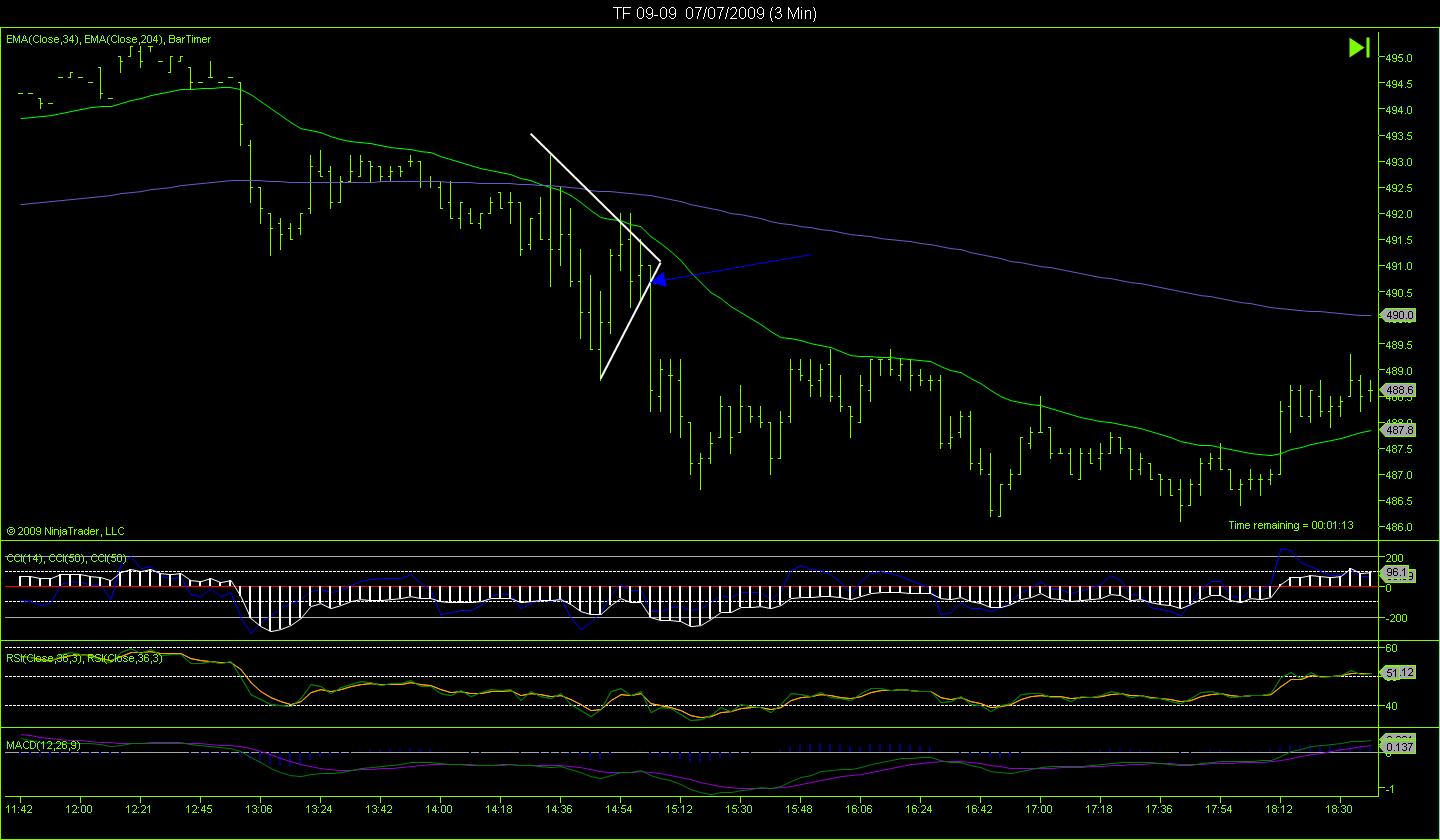Click the 487.0 price axis label

pyautogui.click(x=1399, y=475)
